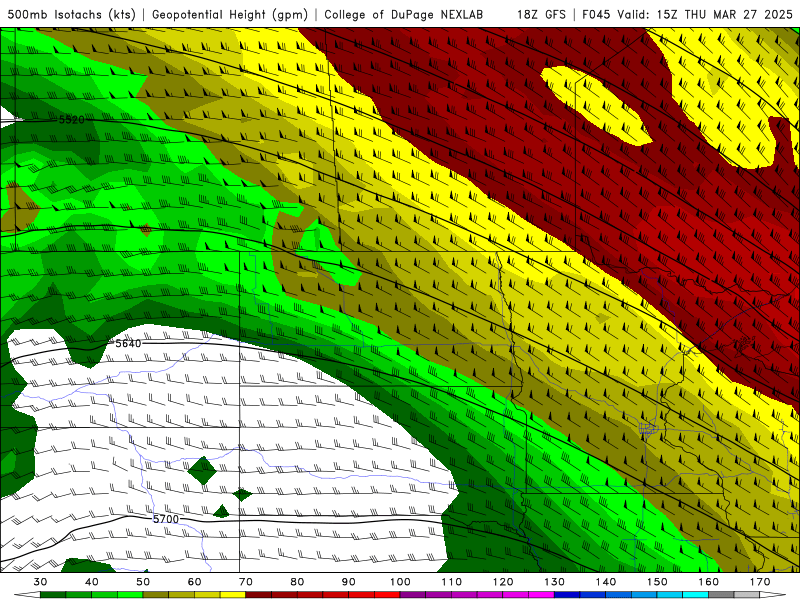Click the 70 value on the color scale
Image resolution: width=800 pixels, height=600 pixels.
click(246, 582)
